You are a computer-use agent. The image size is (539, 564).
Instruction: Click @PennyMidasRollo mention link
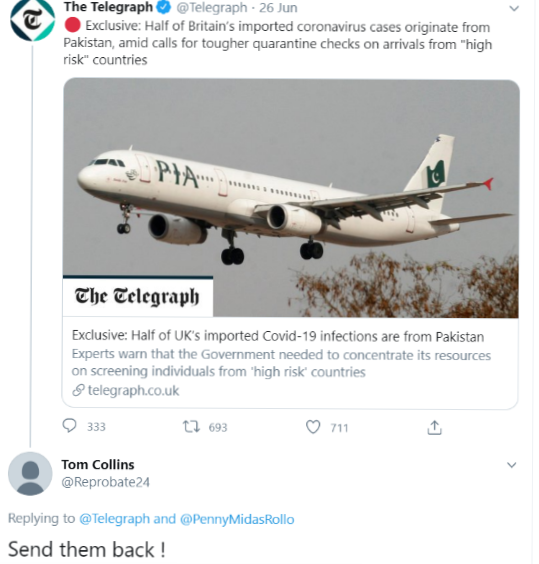(237, 519)
